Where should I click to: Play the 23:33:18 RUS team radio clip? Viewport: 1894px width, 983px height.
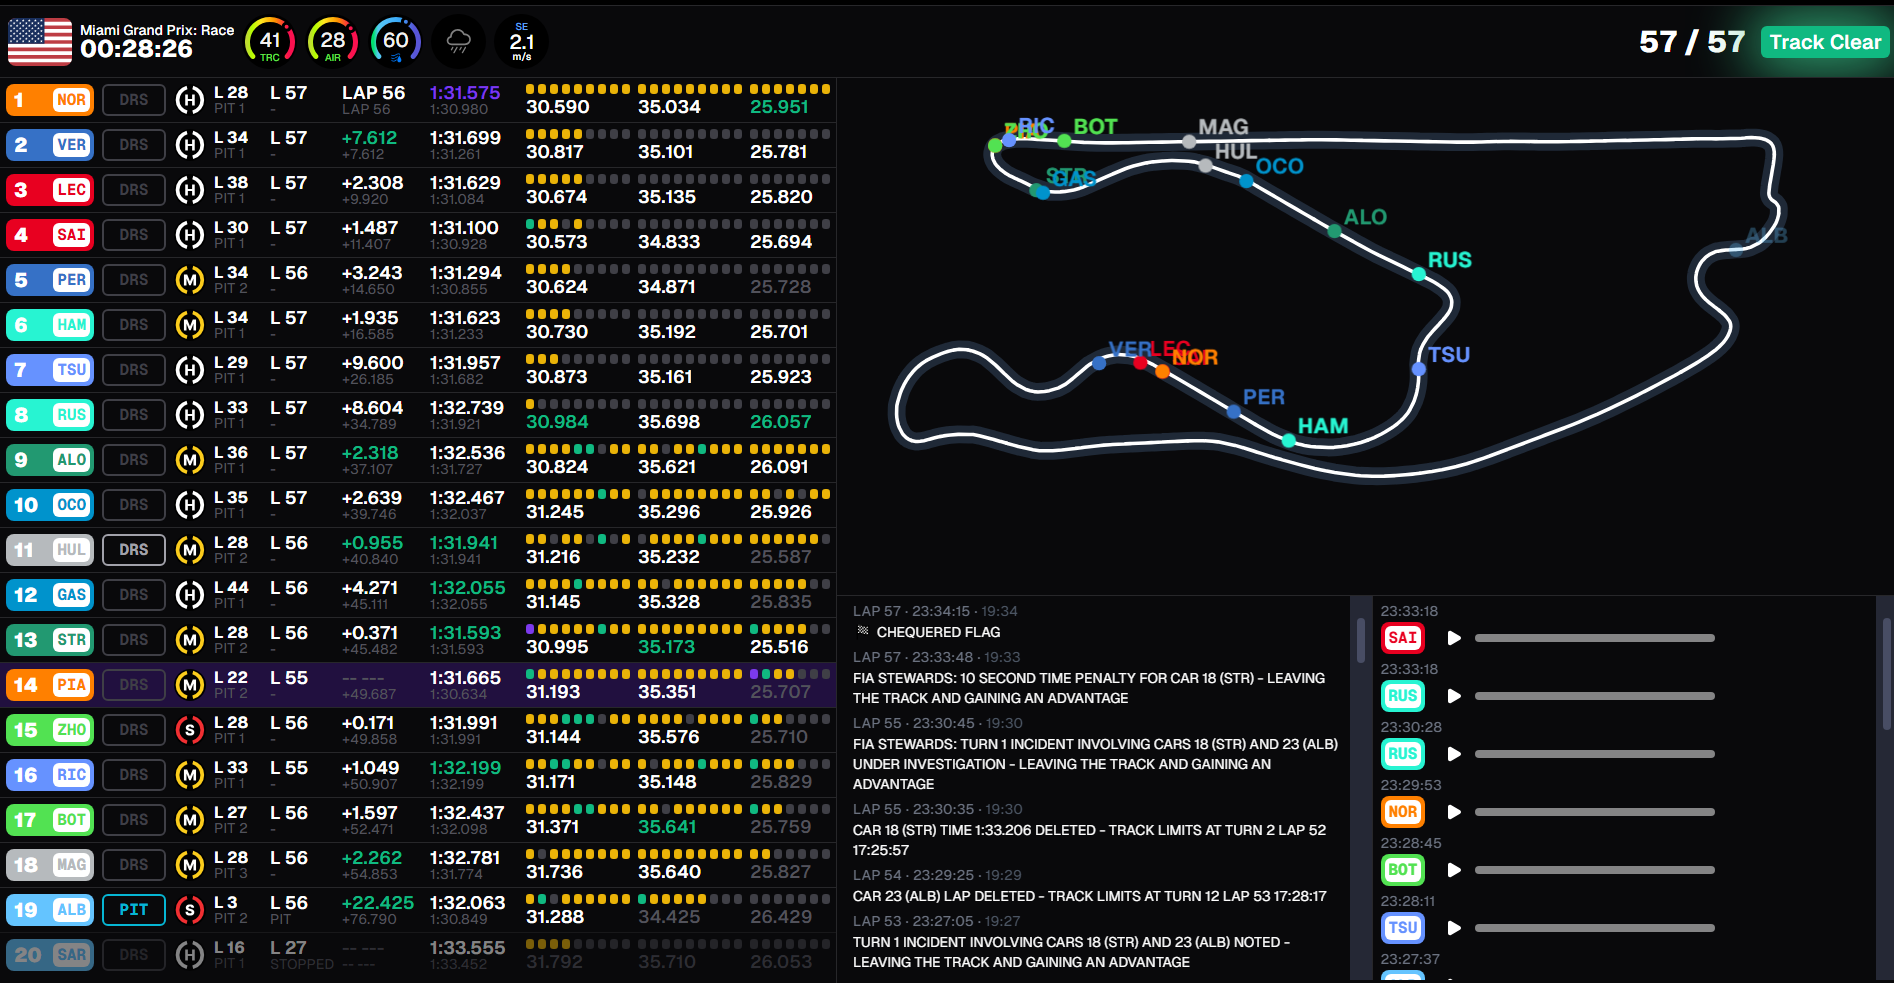[1454, 696]
